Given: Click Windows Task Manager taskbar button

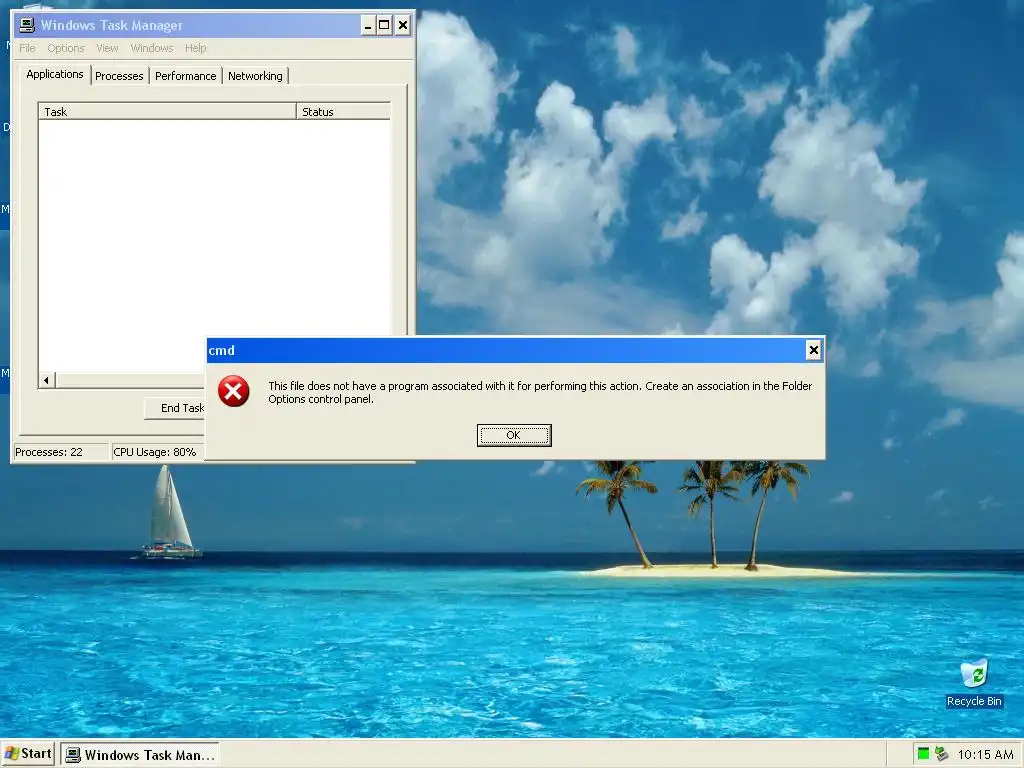Looking at the screenshot, I should click(x=140, y=755).
